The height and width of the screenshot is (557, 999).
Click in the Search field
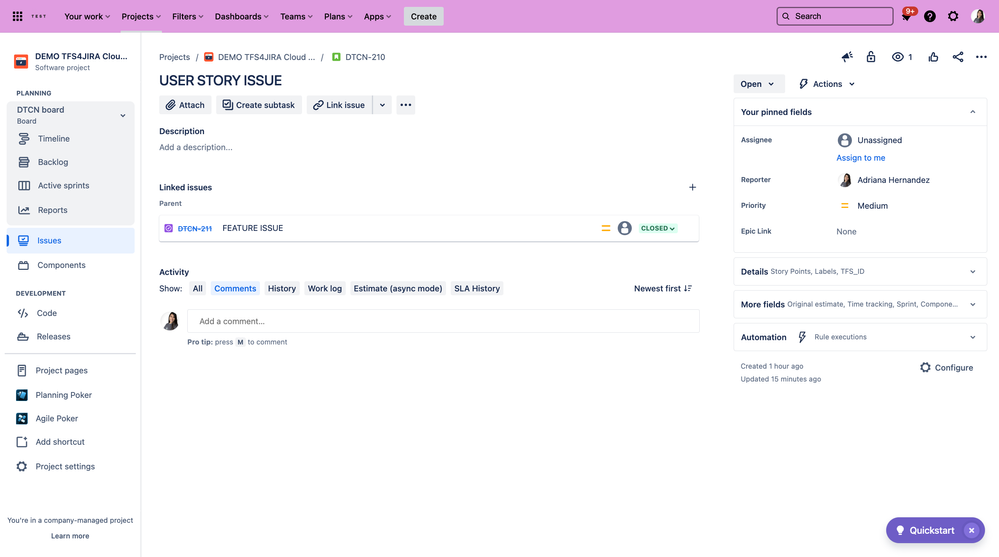(835, 17)
